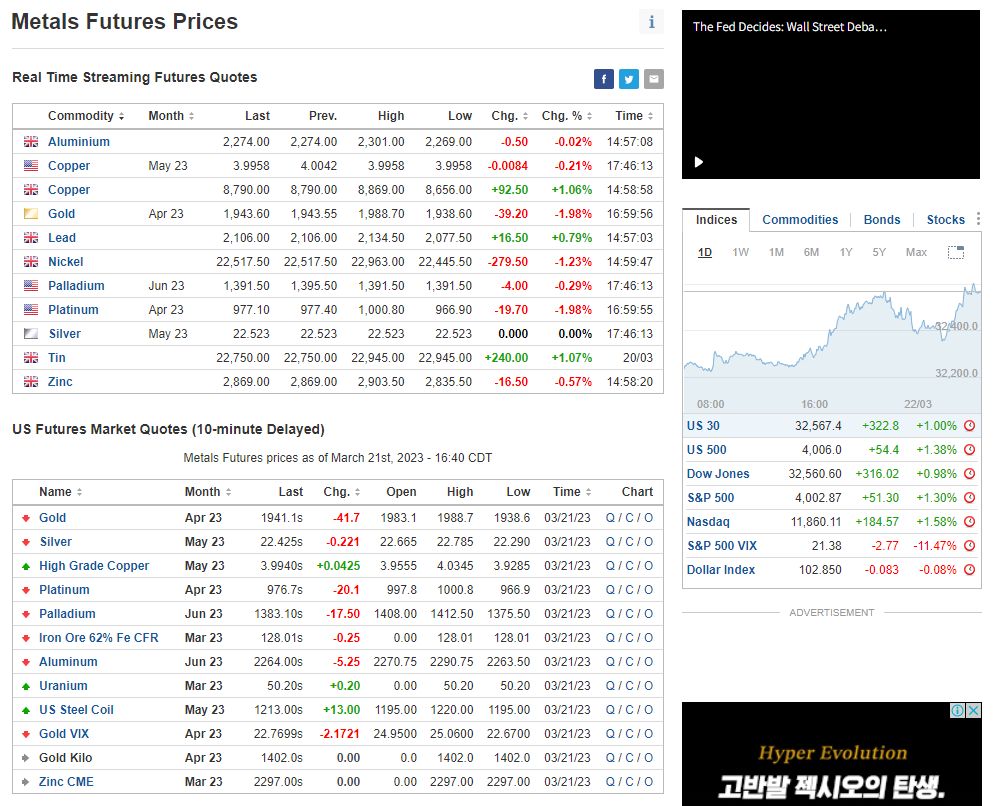Switch to the Bonds tab

882,220
